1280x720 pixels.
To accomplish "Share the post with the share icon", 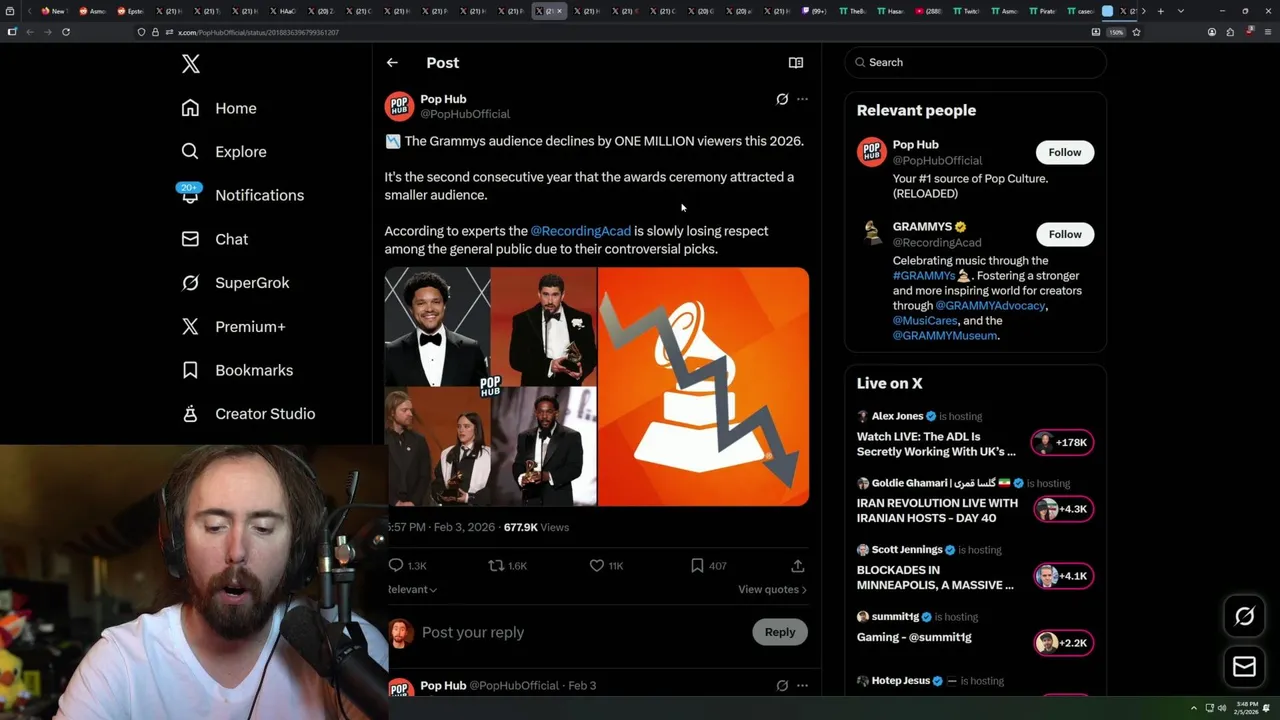I will tap(797, 565).
